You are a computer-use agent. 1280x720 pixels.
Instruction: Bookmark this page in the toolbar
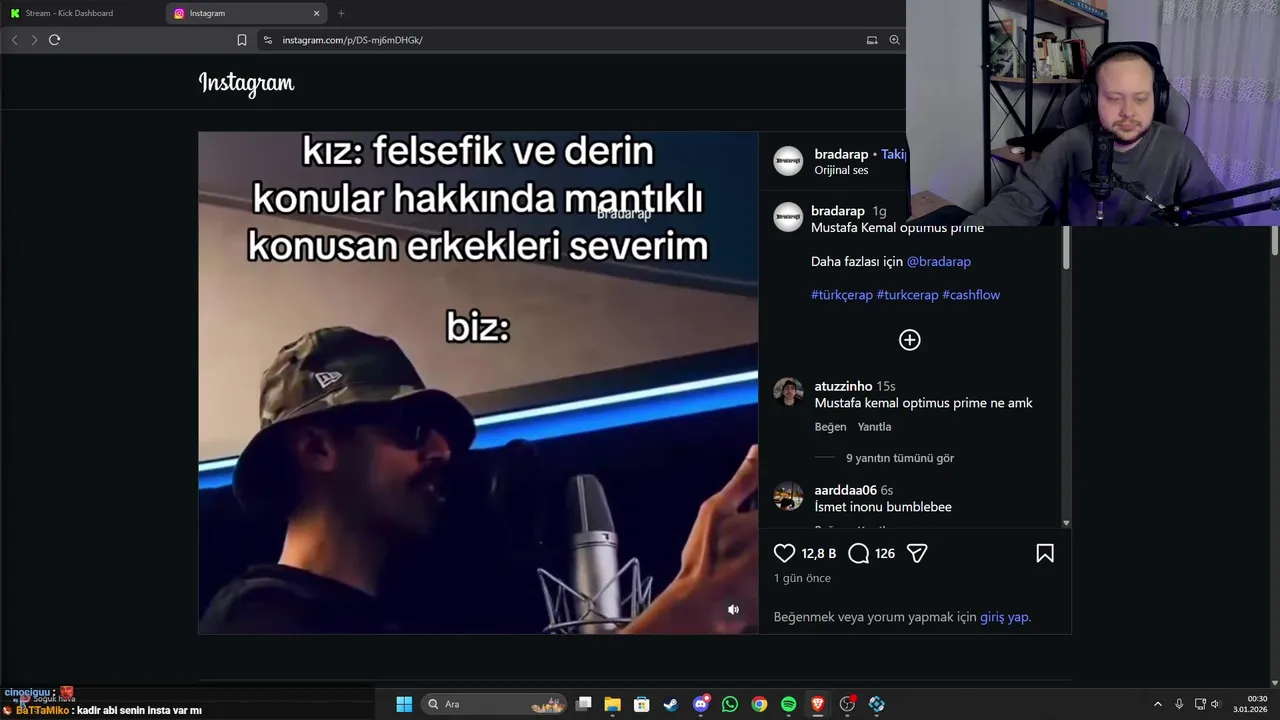click(242, 40)
